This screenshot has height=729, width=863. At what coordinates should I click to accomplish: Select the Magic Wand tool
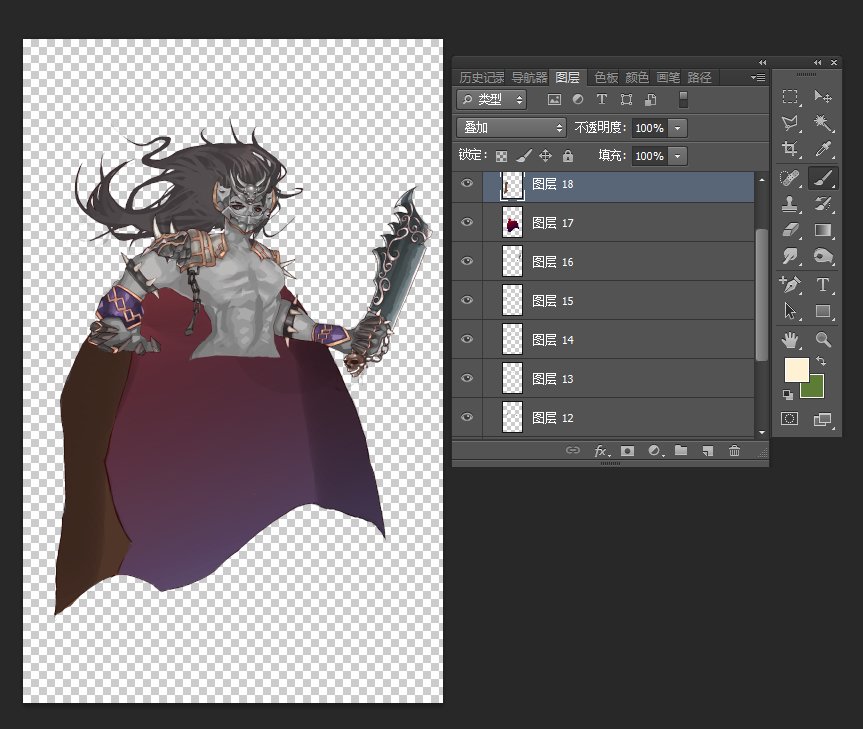point(823,123)
